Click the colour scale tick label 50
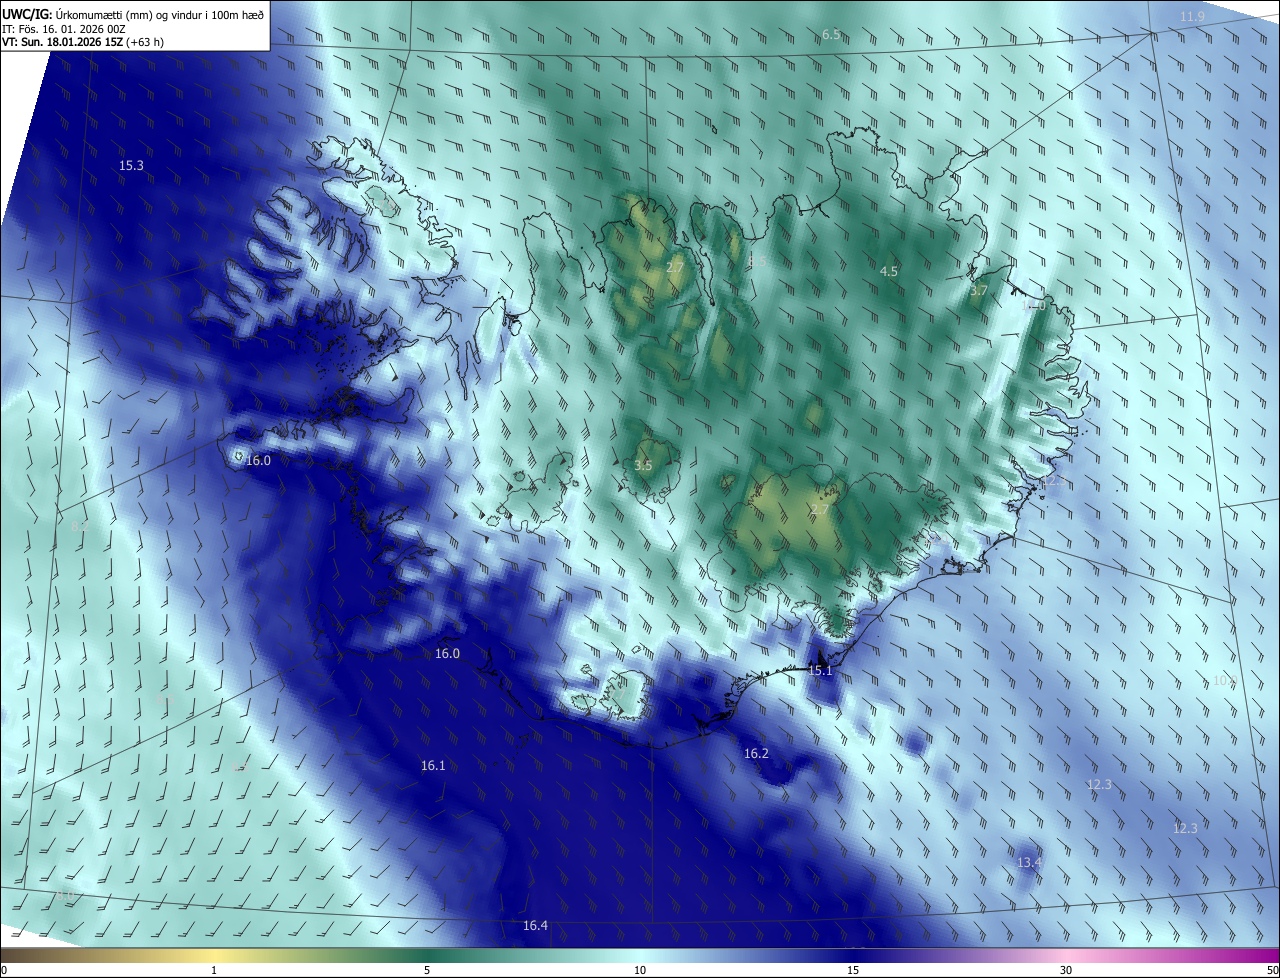The width and height of the screenshot is (1280, 978). coord(1272,970)
